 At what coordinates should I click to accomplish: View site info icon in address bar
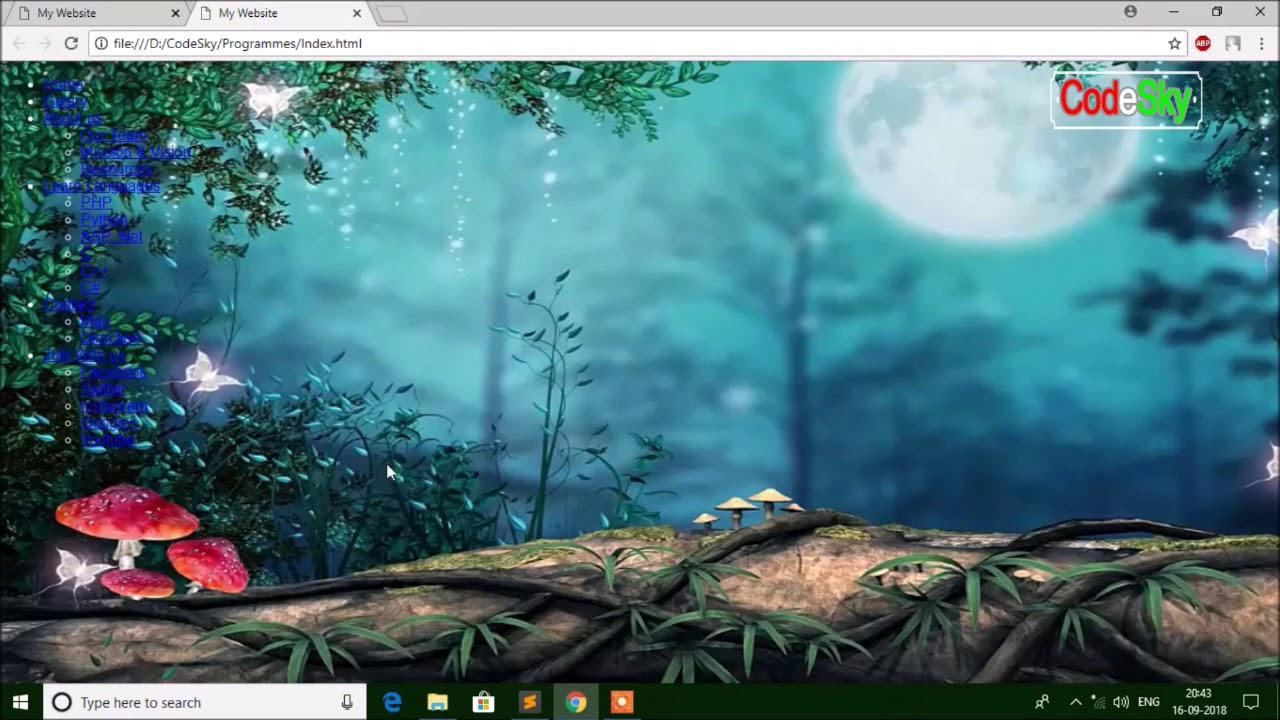101,43
